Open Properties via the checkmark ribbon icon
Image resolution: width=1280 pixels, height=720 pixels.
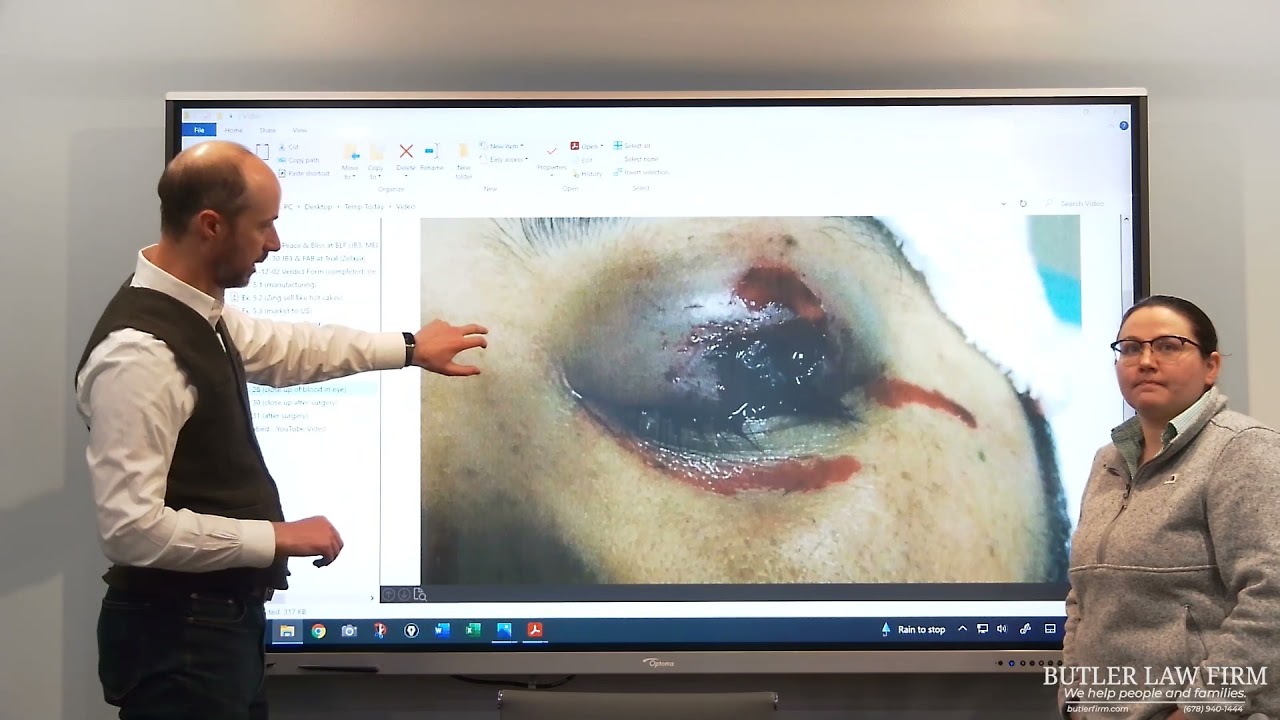pyautogui.click(x=552, y=151)
